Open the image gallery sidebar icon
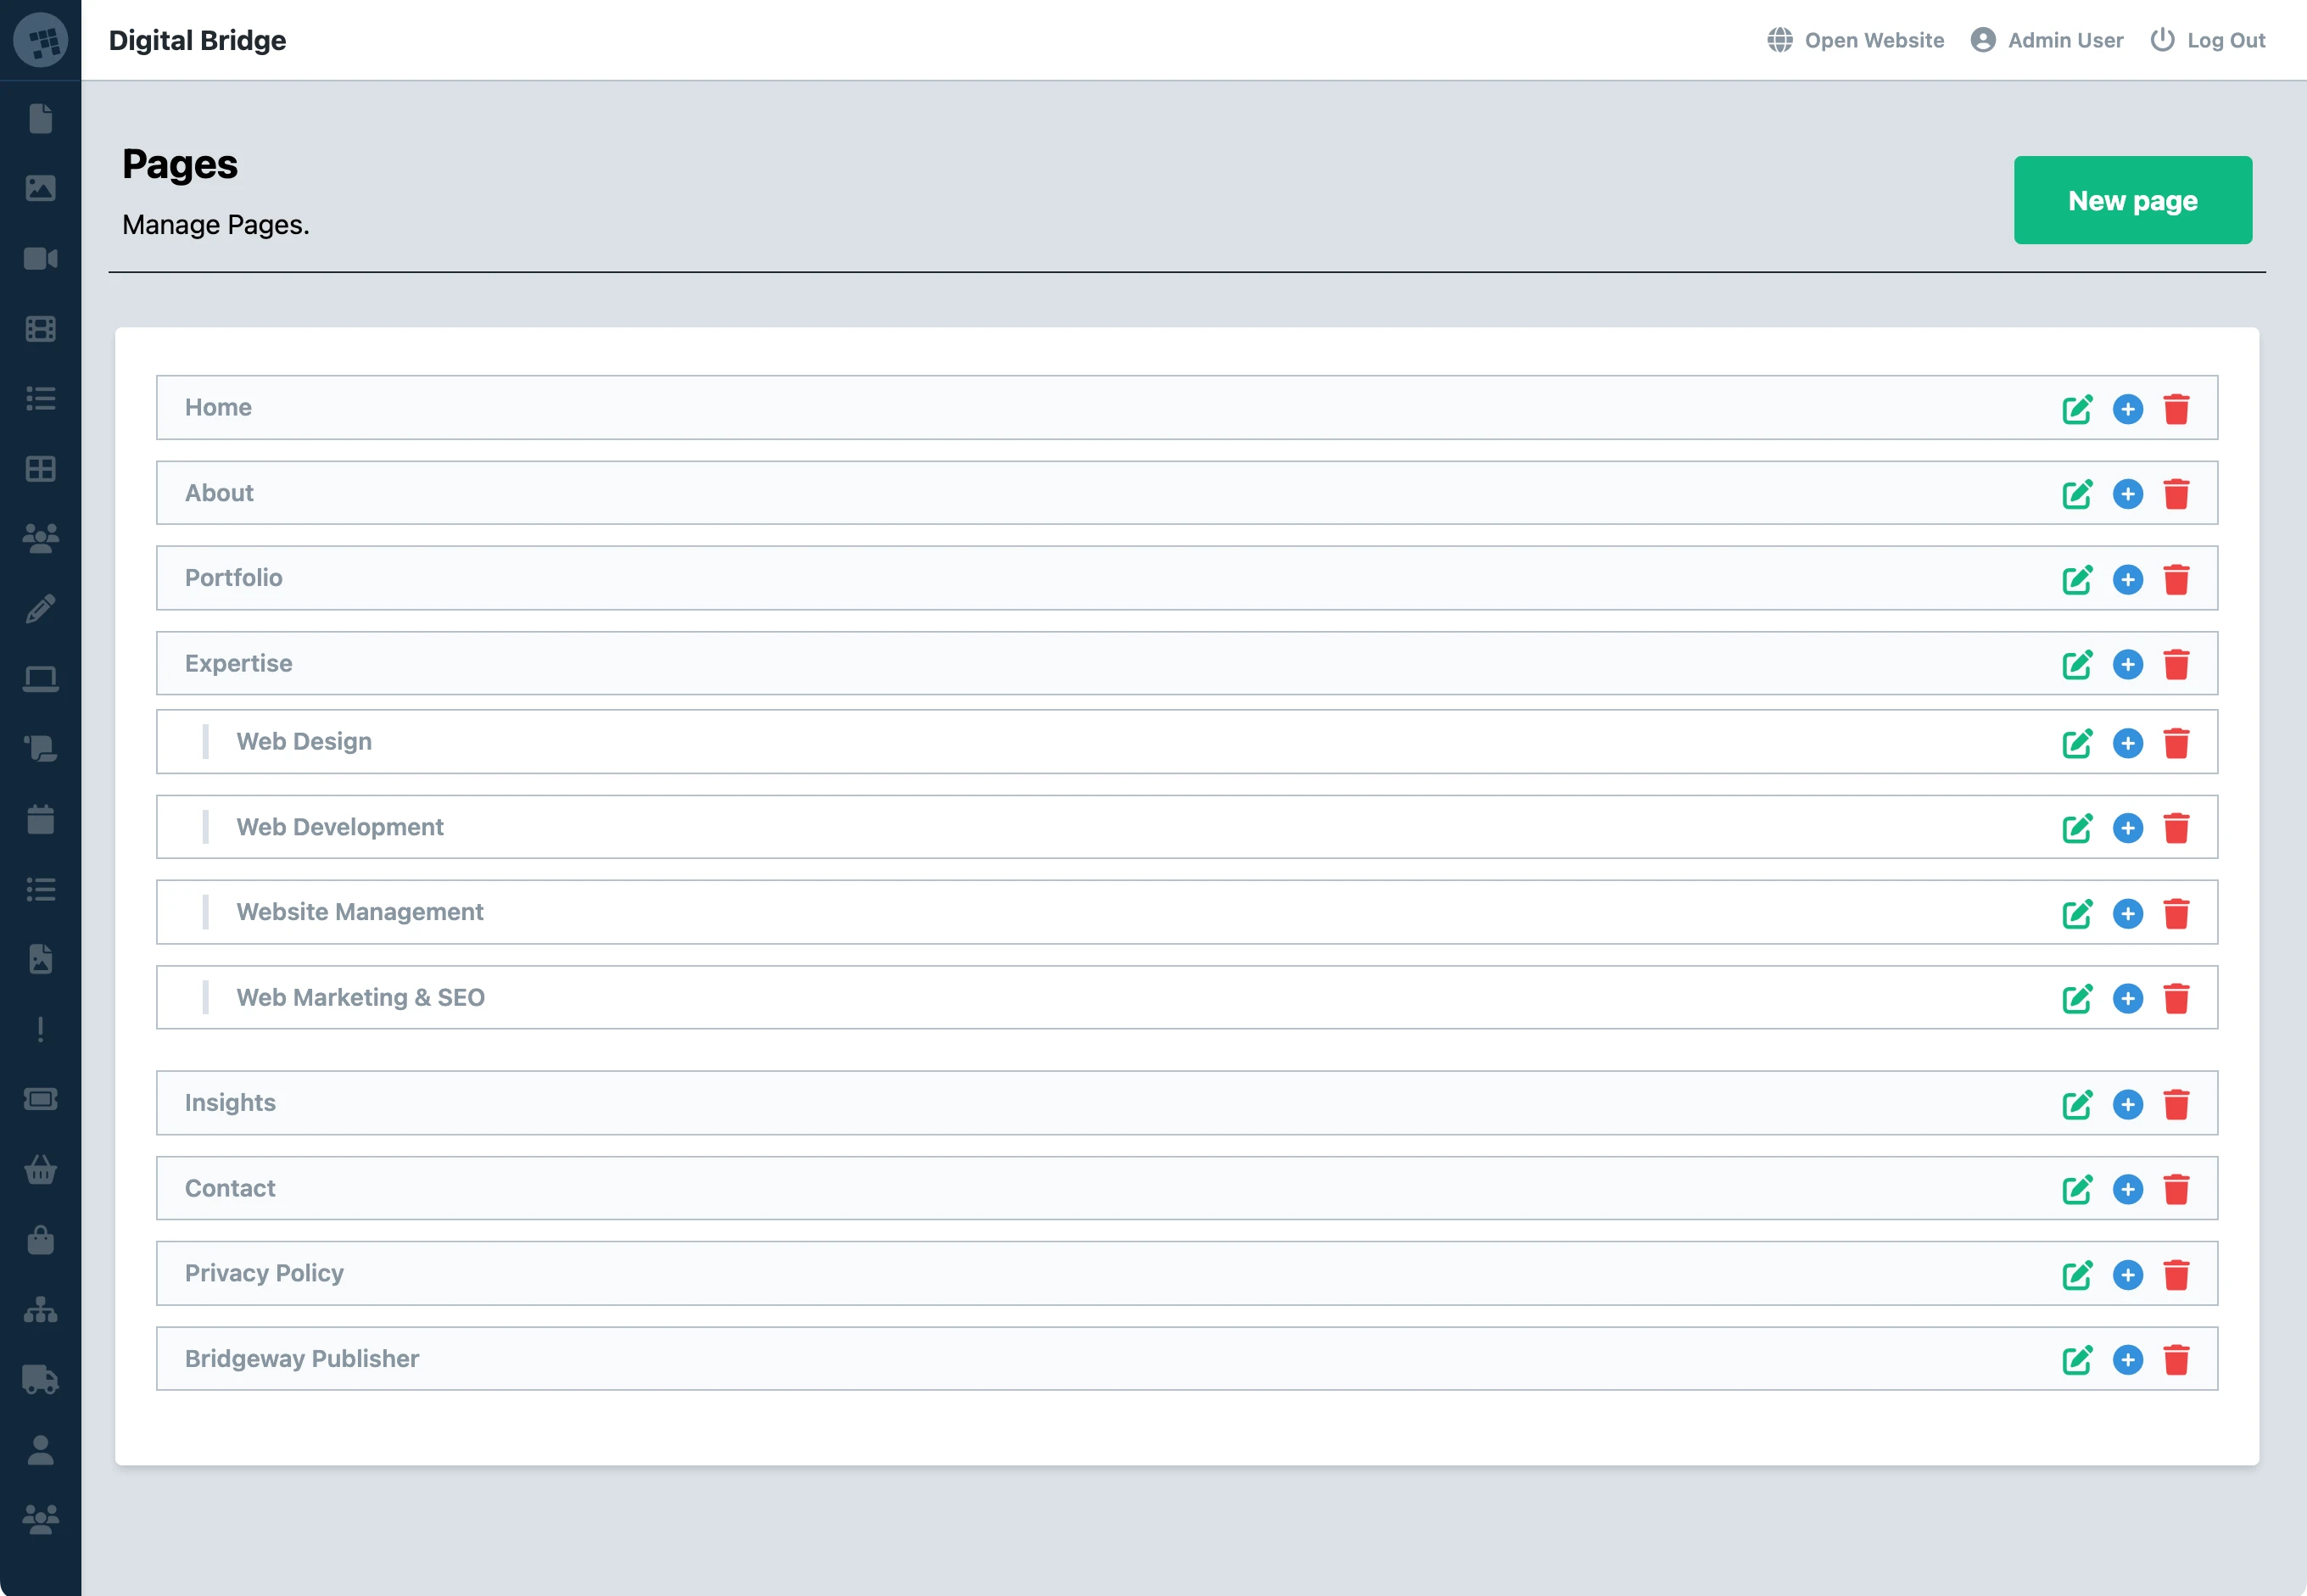Viewport: 2307px width, 1596px height. [40, 188]
